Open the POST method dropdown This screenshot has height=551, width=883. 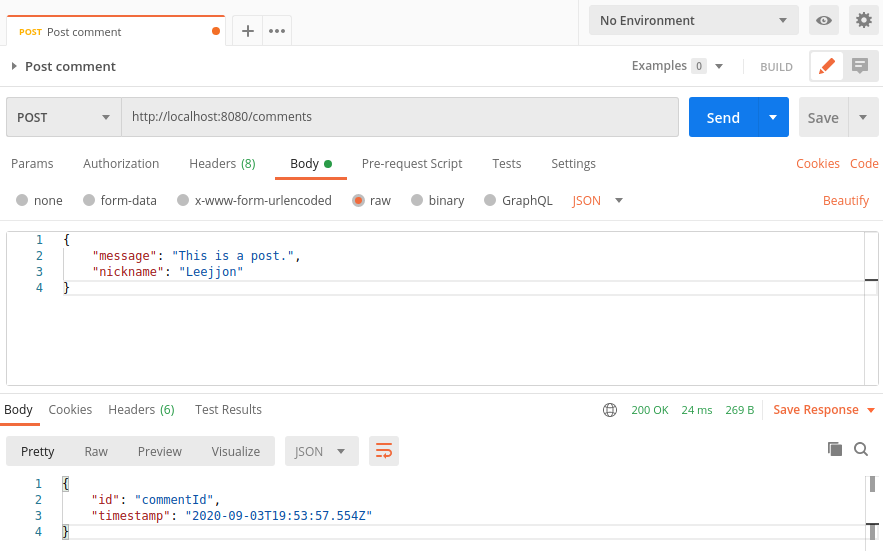pos(64,117)
